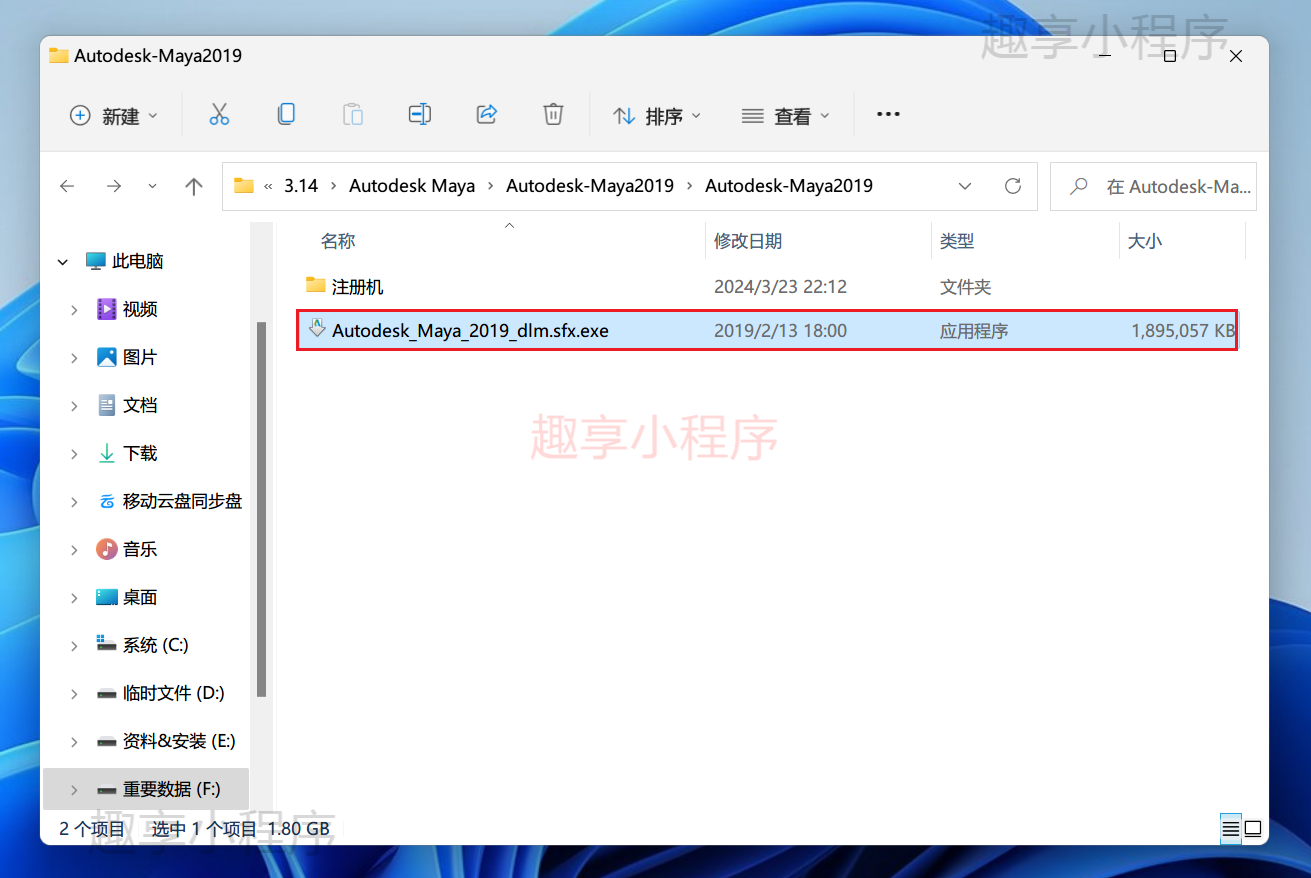
Task: Click the Autodesk Maya breadcrumb segment
Action: (x=412, y=186)
